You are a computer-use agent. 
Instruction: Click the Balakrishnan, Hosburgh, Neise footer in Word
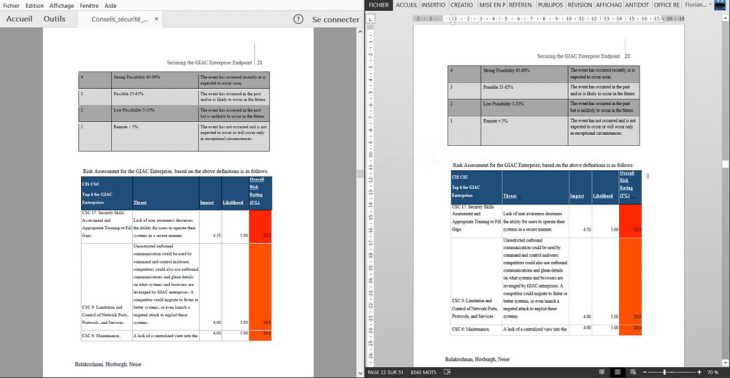click(477, 359)
